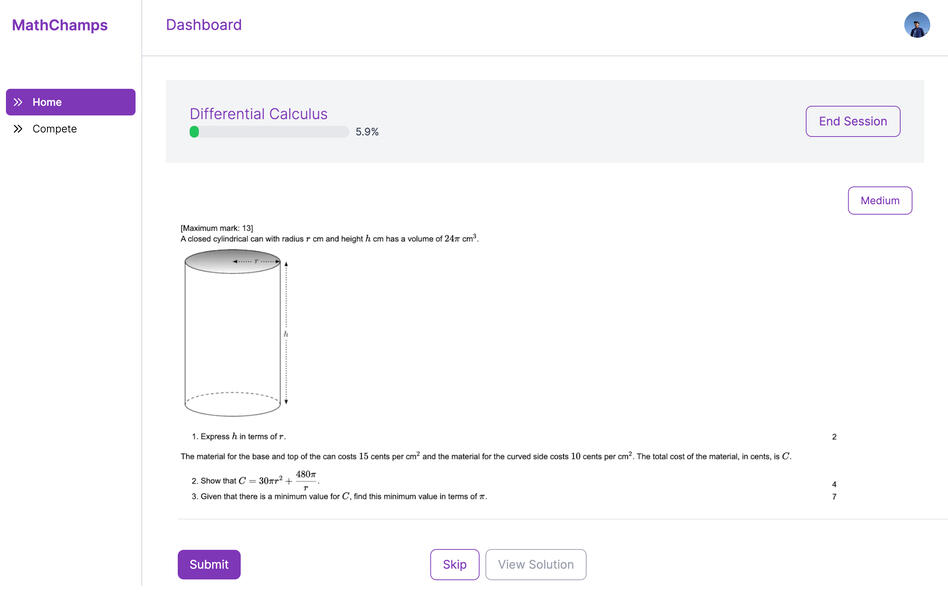This screenshot has height=592, width=948.
Task: Submit the answer
Action: tap(209, 564)
